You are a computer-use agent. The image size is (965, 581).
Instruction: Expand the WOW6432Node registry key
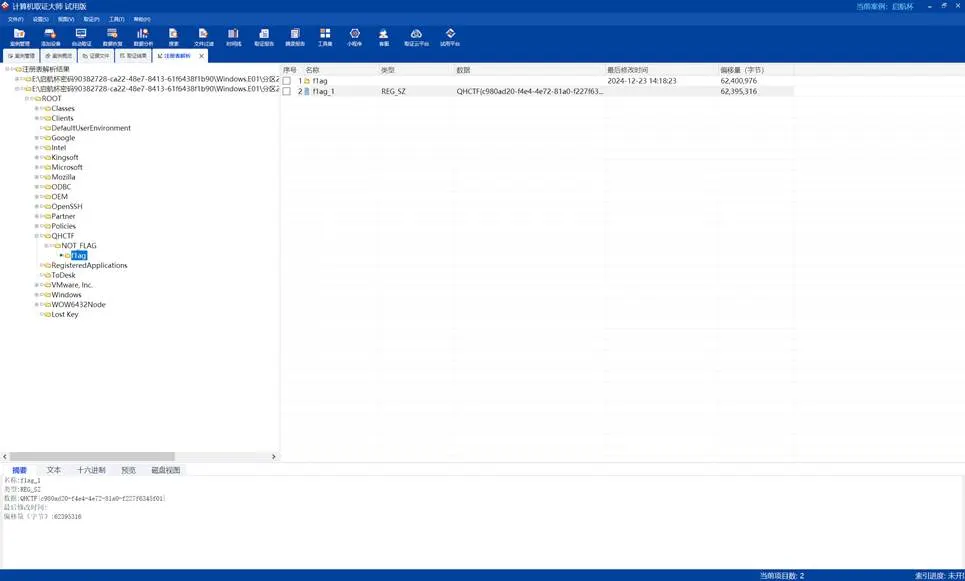coord(36,305)
